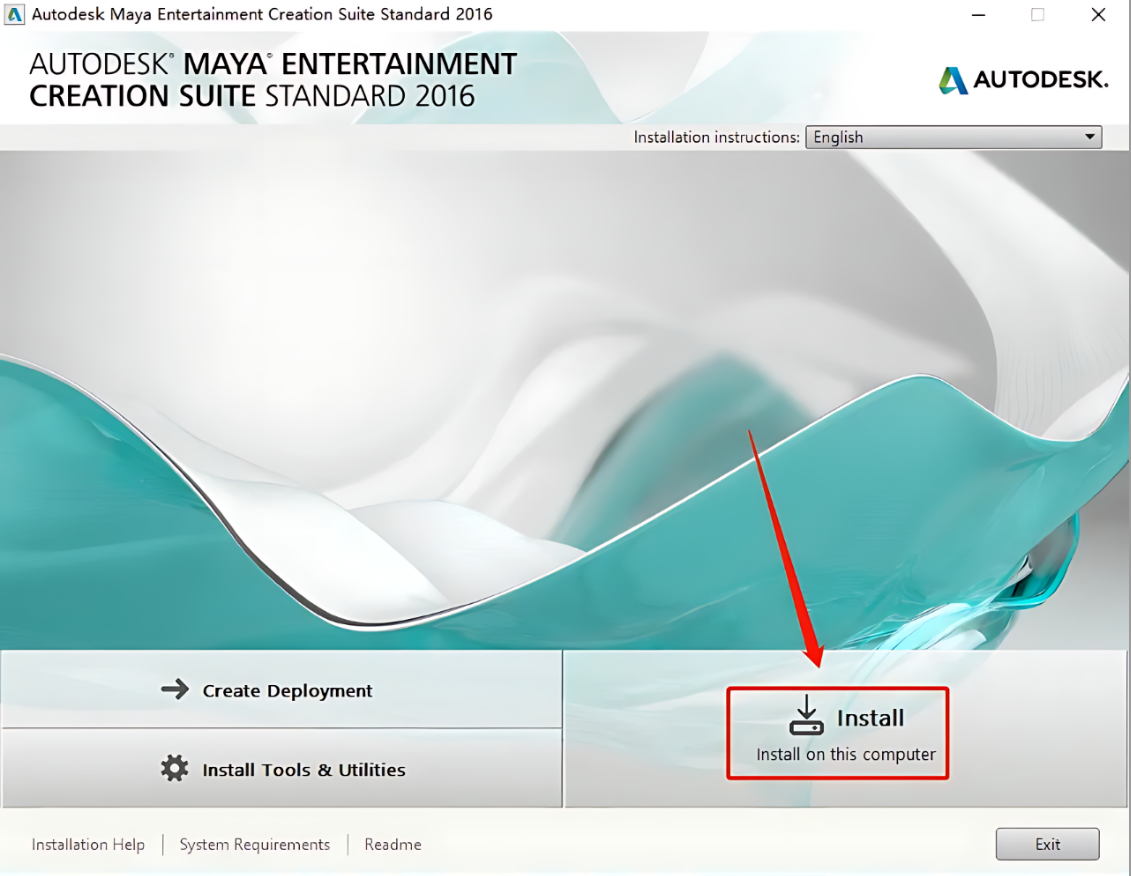Click the 'Installation instructions:' label
The height and width of the screenshot is (876, 1131).
point(717,137)
